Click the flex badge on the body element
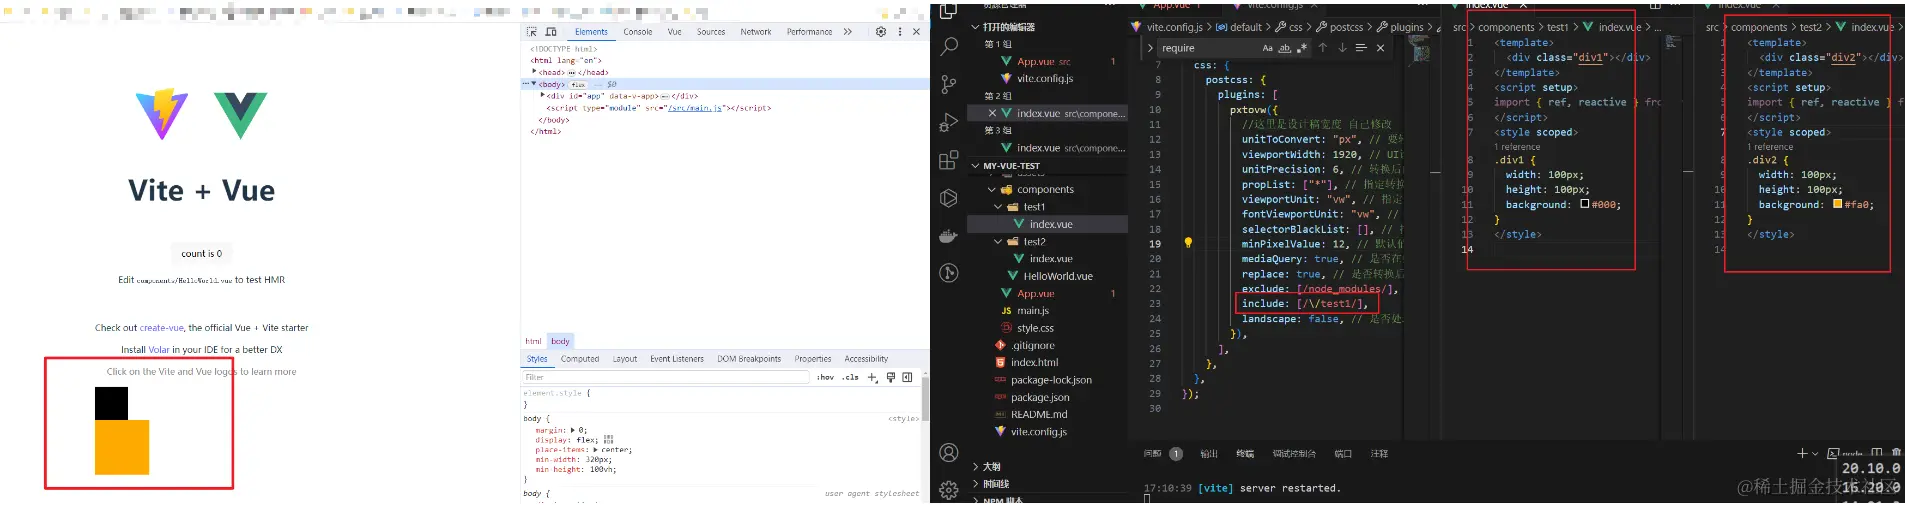The image size is (1905, 505). point(578,85)
